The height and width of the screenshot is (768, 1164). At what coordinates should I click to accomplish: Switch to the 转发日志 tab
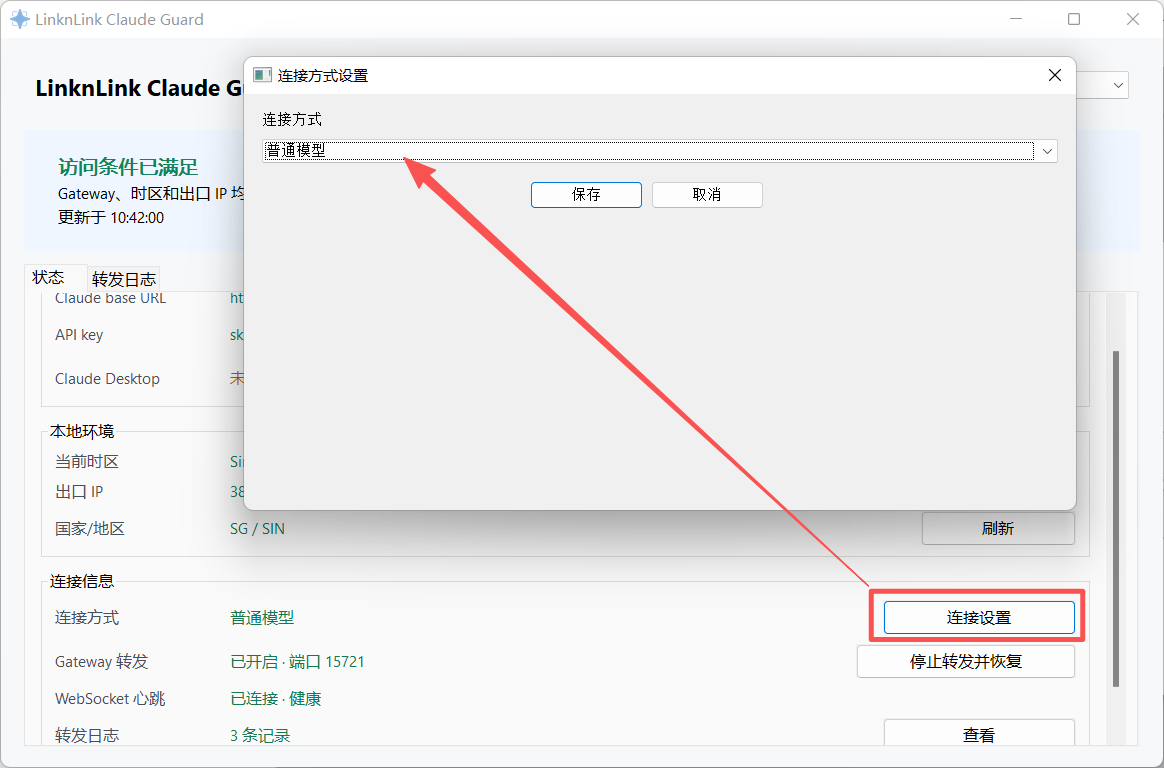click(x=124, y=279)
